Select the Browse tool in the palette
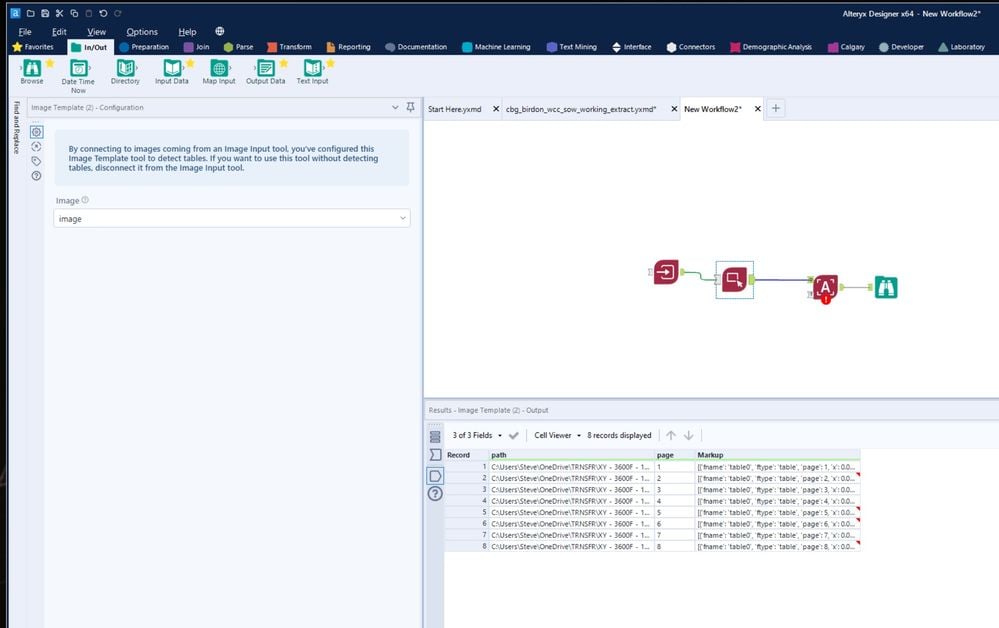The image size is (999, 628). pos(32,71)
